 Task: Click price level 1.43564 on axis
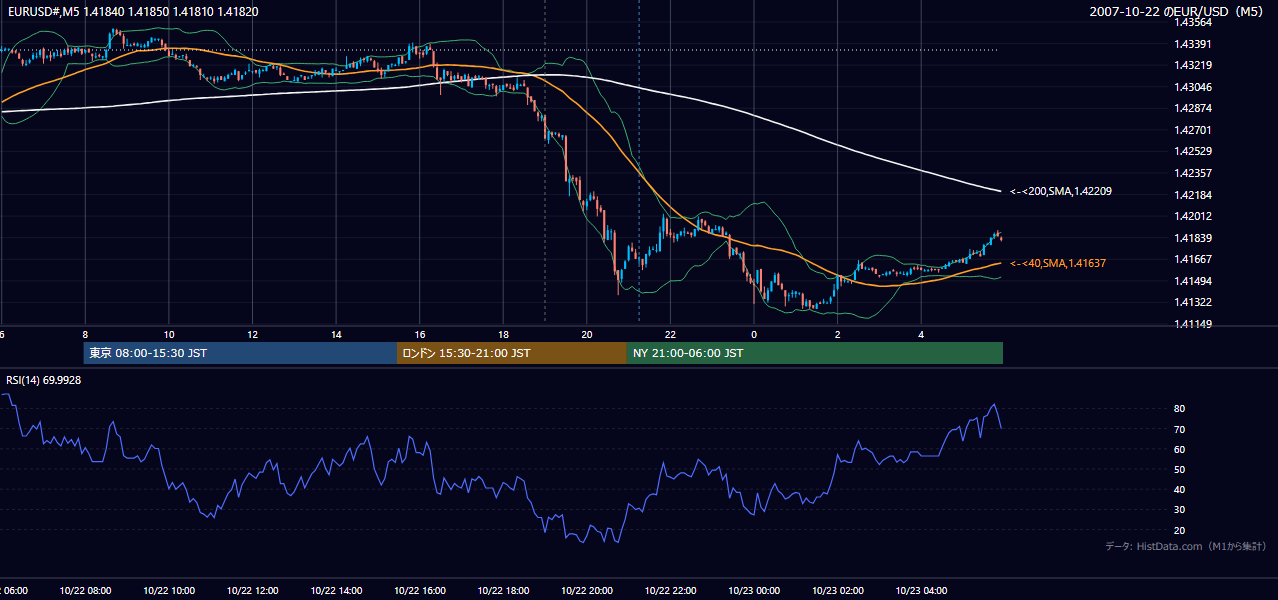1191,22
